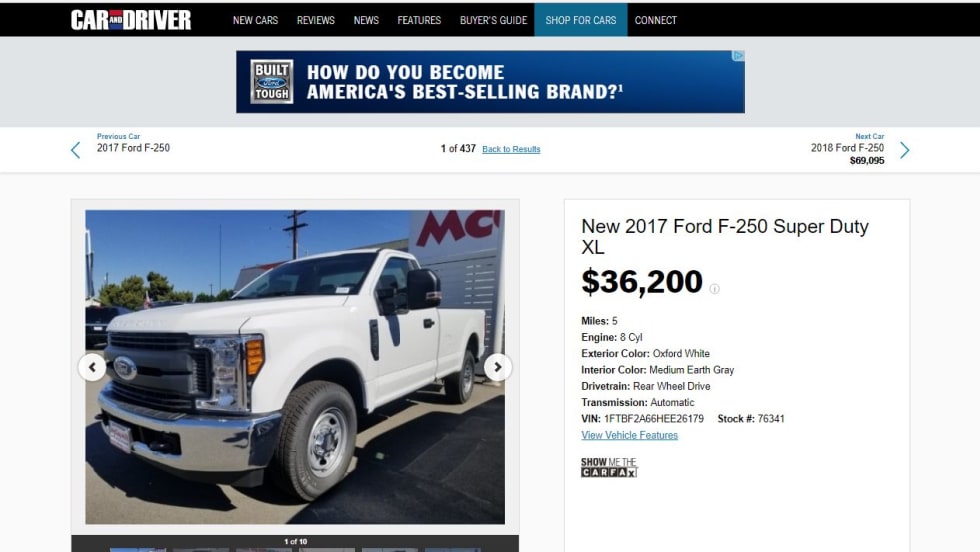The height and width of the screenshot is (552, 980).
Task: Open the Features menu item
Action: tap(419, 20)
